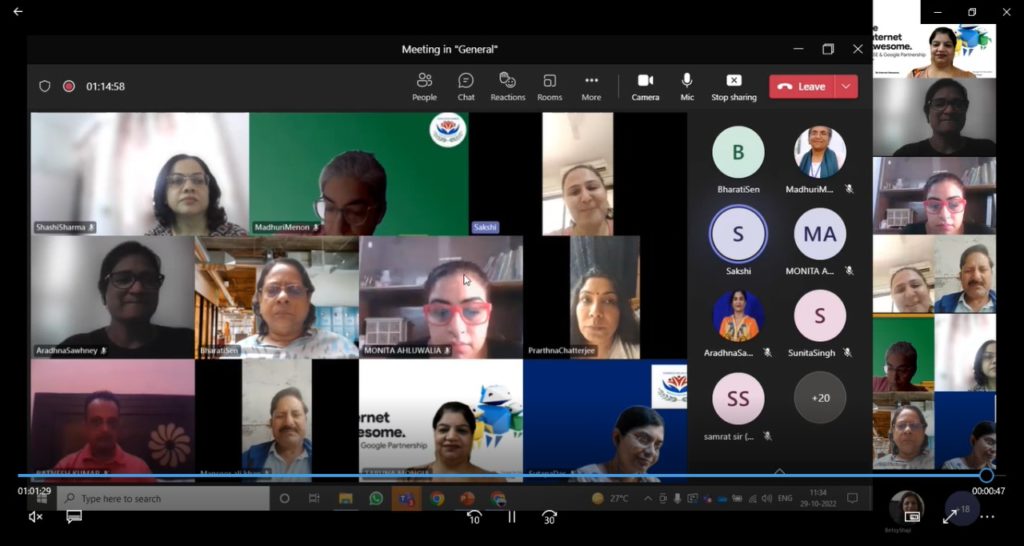Image resolution: width=1024 pixels, height=546 pixels.
Task: Open the meeting Chat panel
Action: (466, 86)
